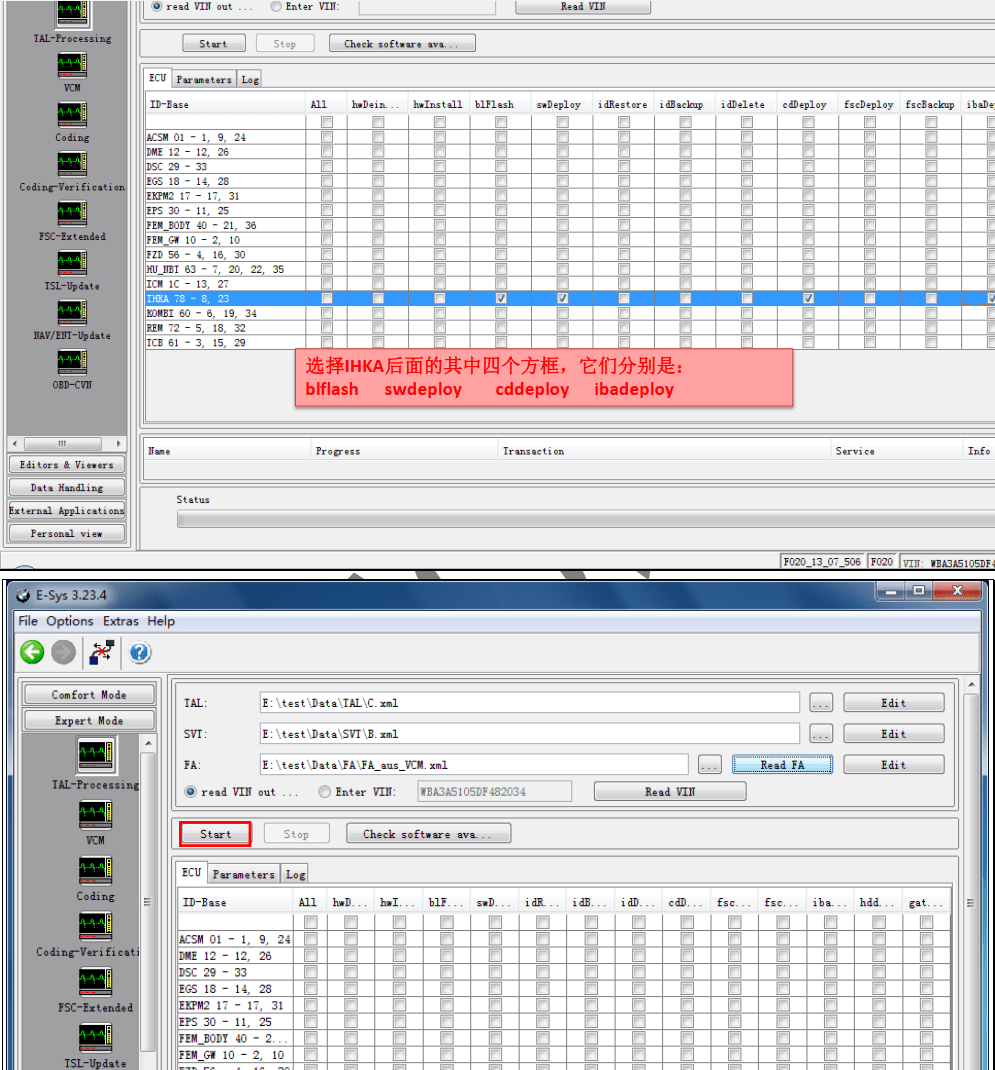Expand the Editors & Viewers panel
The image size is (995, 1070).
pyautogui.click(x=66, y=465)
